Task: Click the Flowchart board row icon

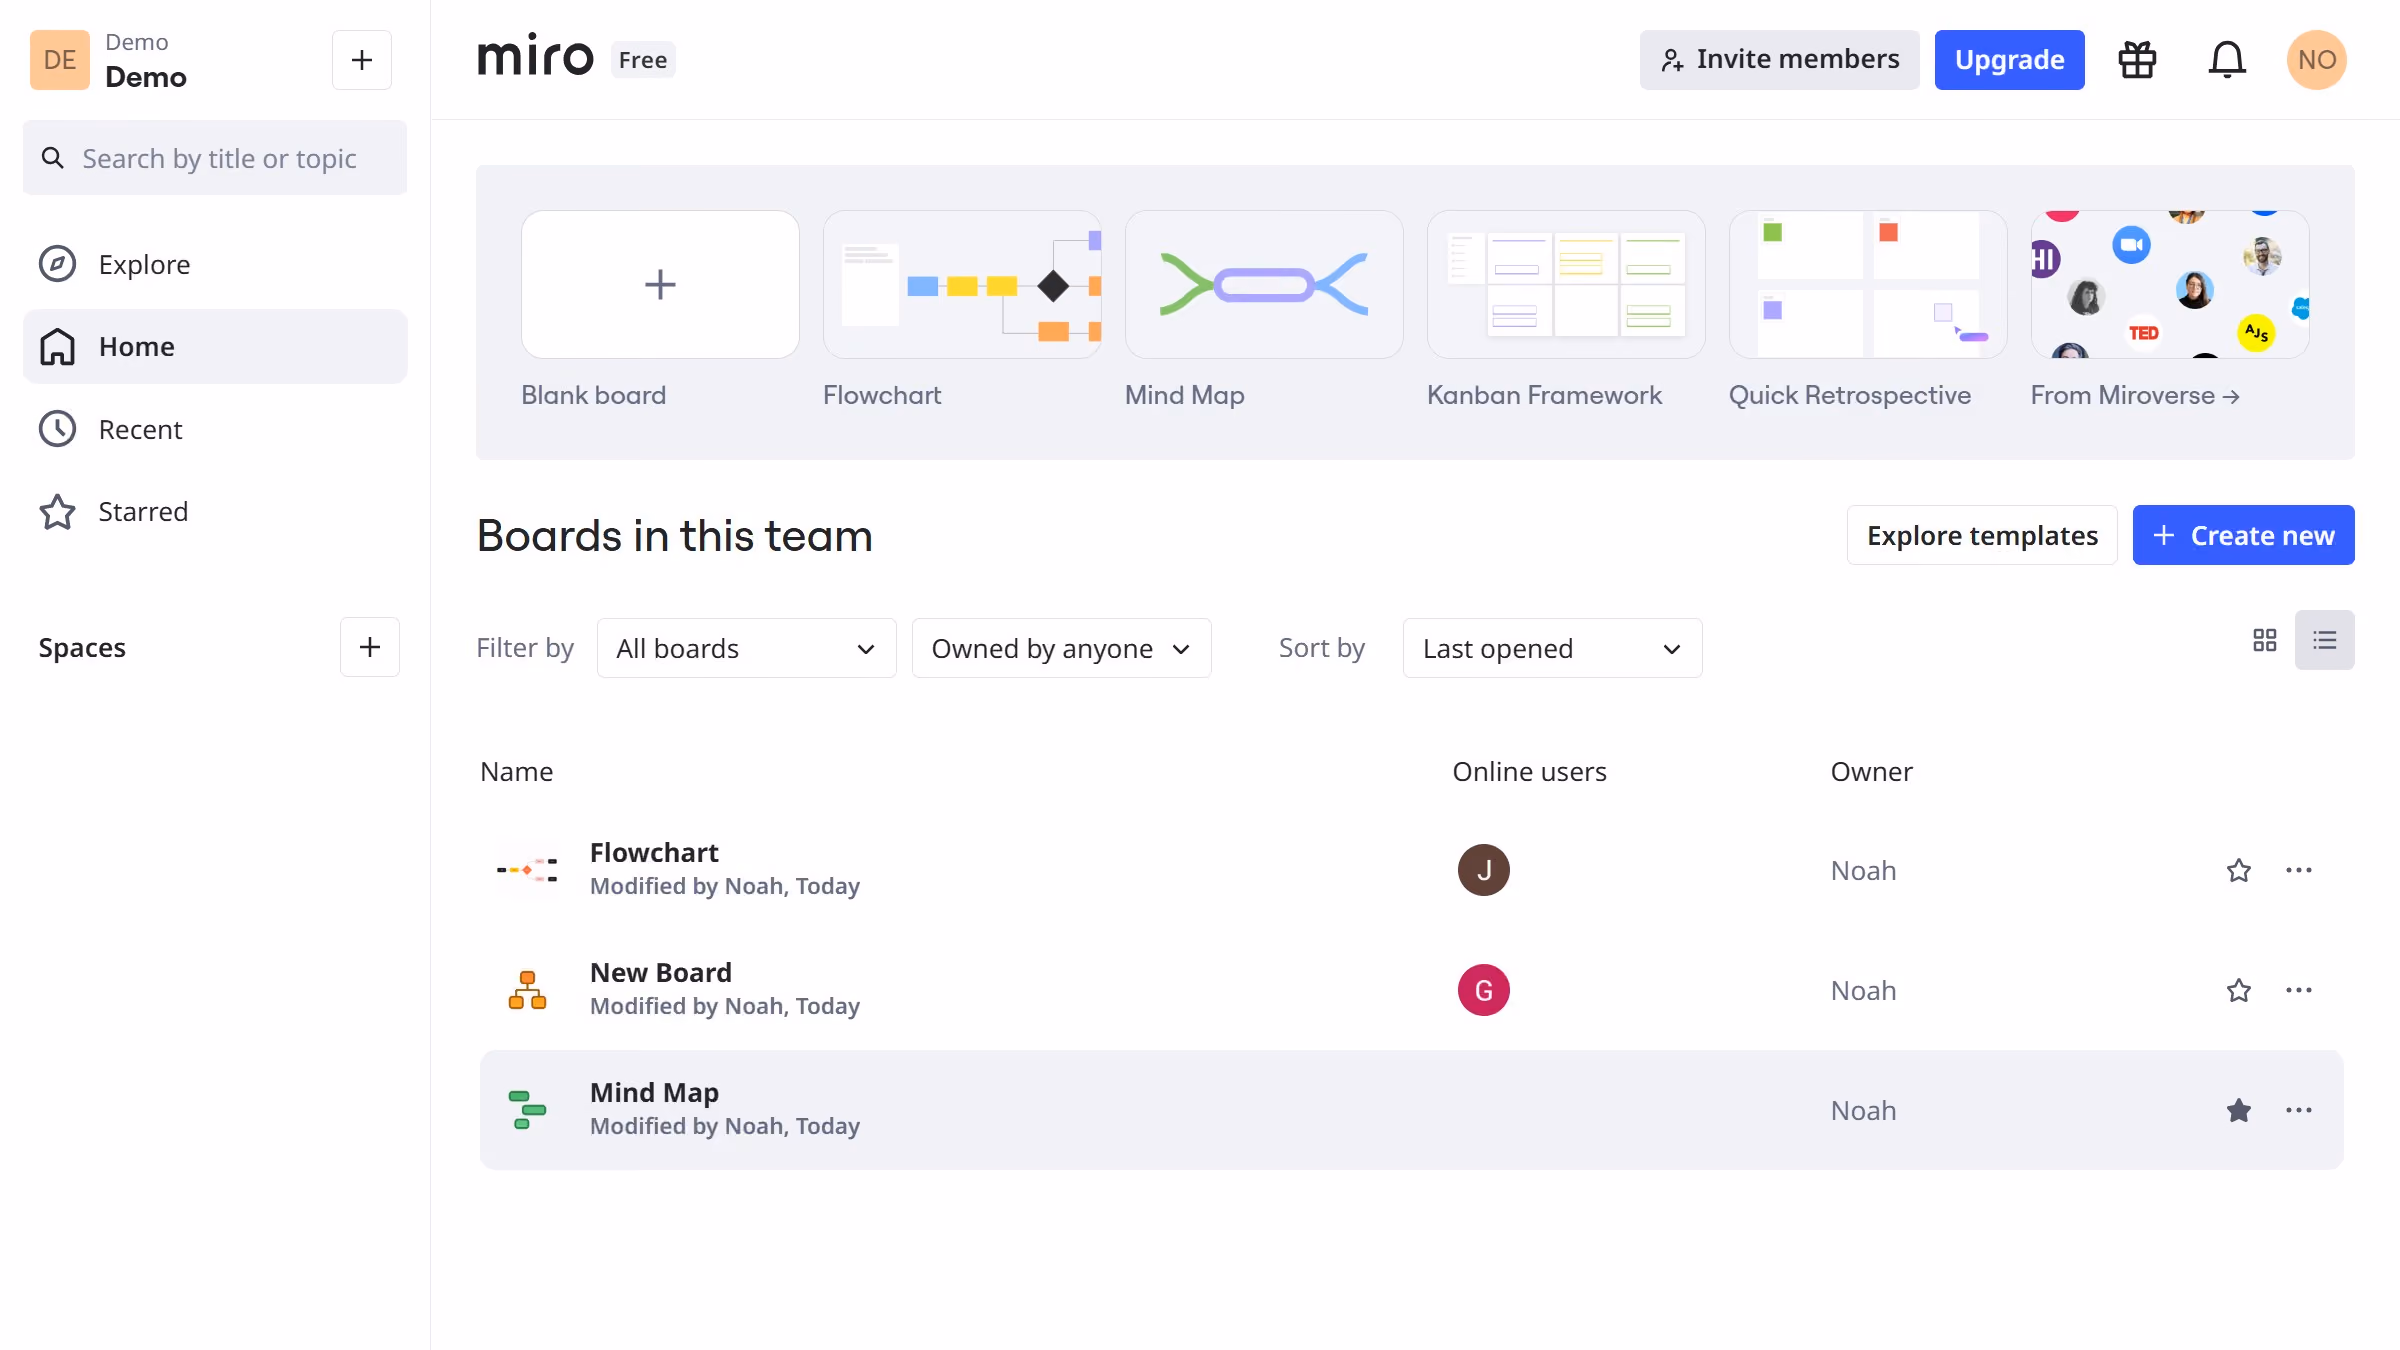Action: [x=528, y=870]
